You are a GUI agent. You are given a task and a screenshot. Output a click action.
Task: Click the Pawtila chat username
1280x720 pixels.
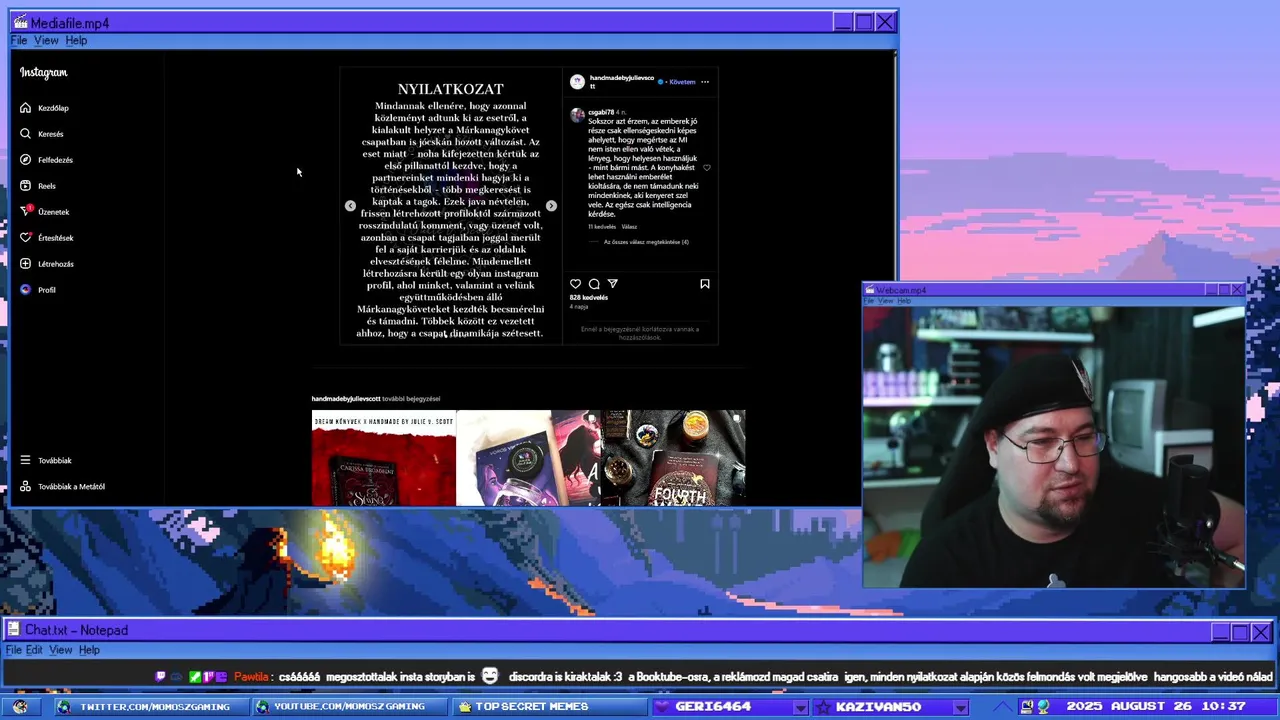pyautogui.click(x=252, y=677)
